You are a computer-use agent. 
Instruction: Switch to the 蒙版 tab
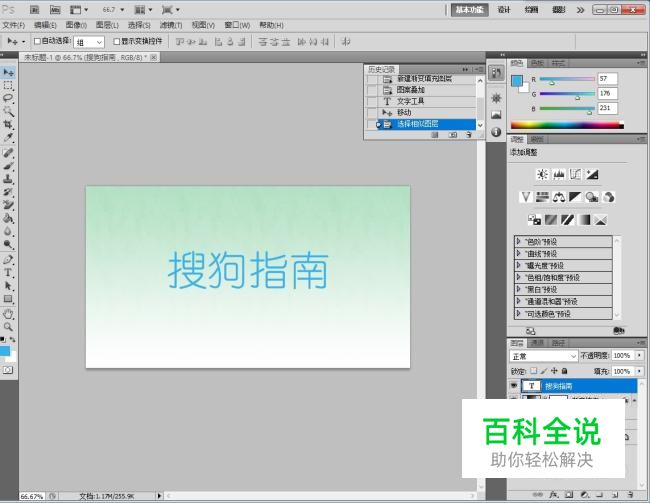coord(537,139)
